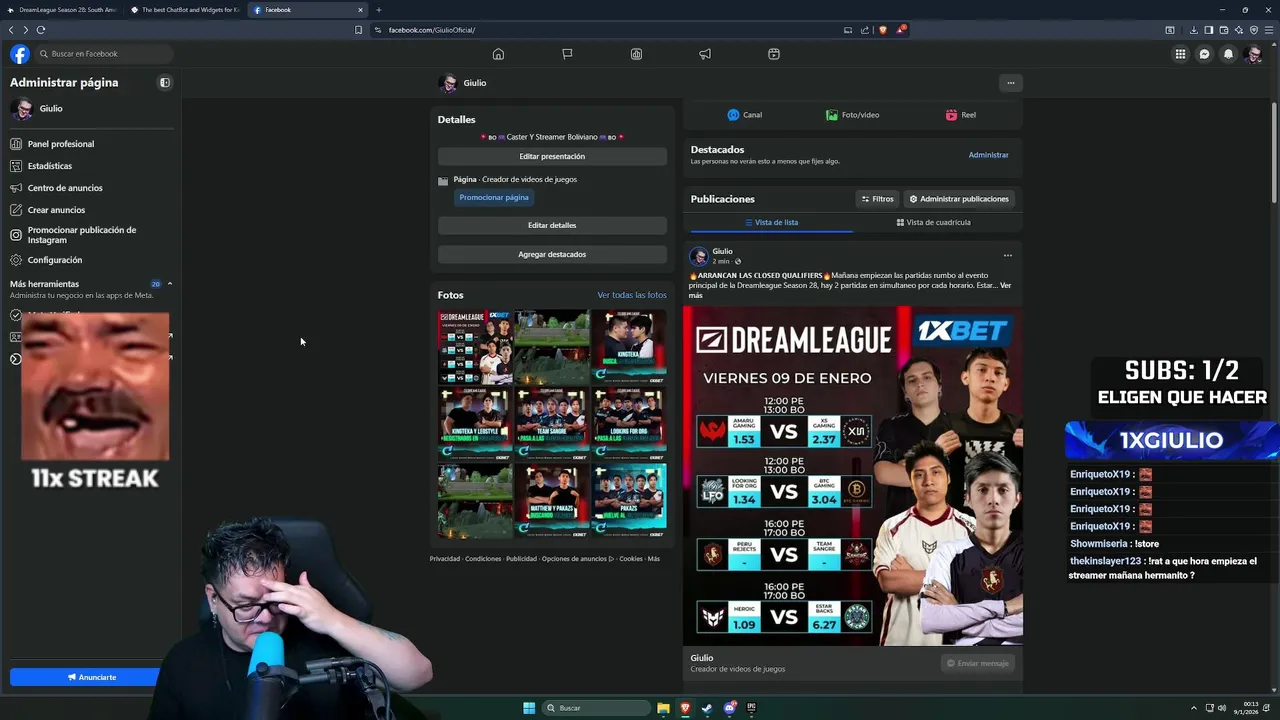Viewport: 1280px width, 720px height.
Task: Open Steam from the taskbar
Action: point(707,708)
